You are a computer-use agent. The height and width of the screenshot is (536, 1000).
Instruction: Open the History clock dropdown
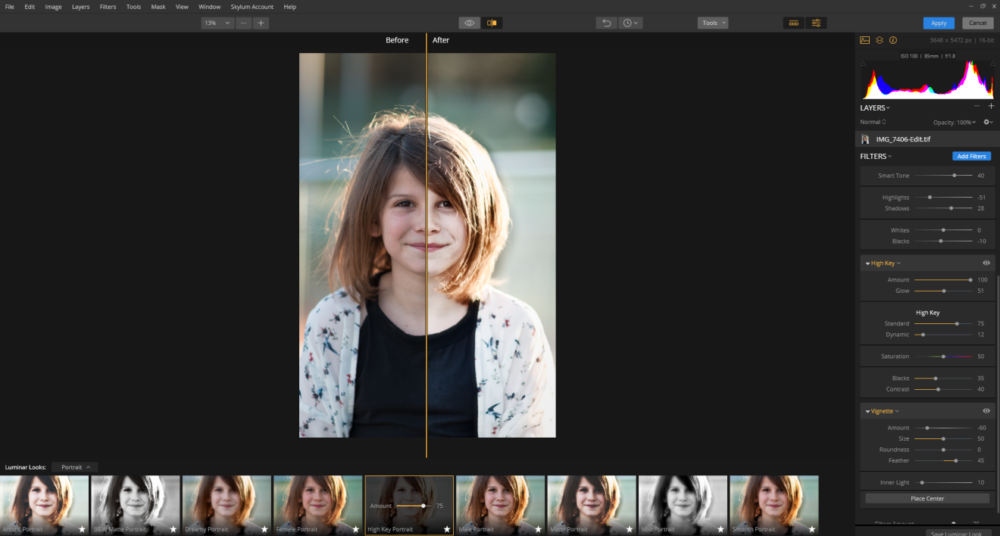click(x=630, y=23)
